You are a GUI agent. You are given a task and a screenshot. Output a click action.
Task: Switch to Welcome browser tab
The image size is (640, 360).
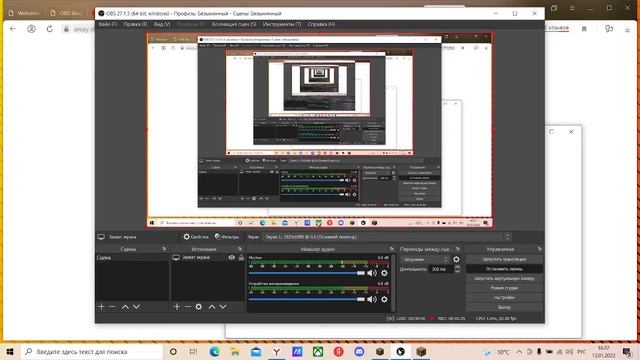pos(24,13)
